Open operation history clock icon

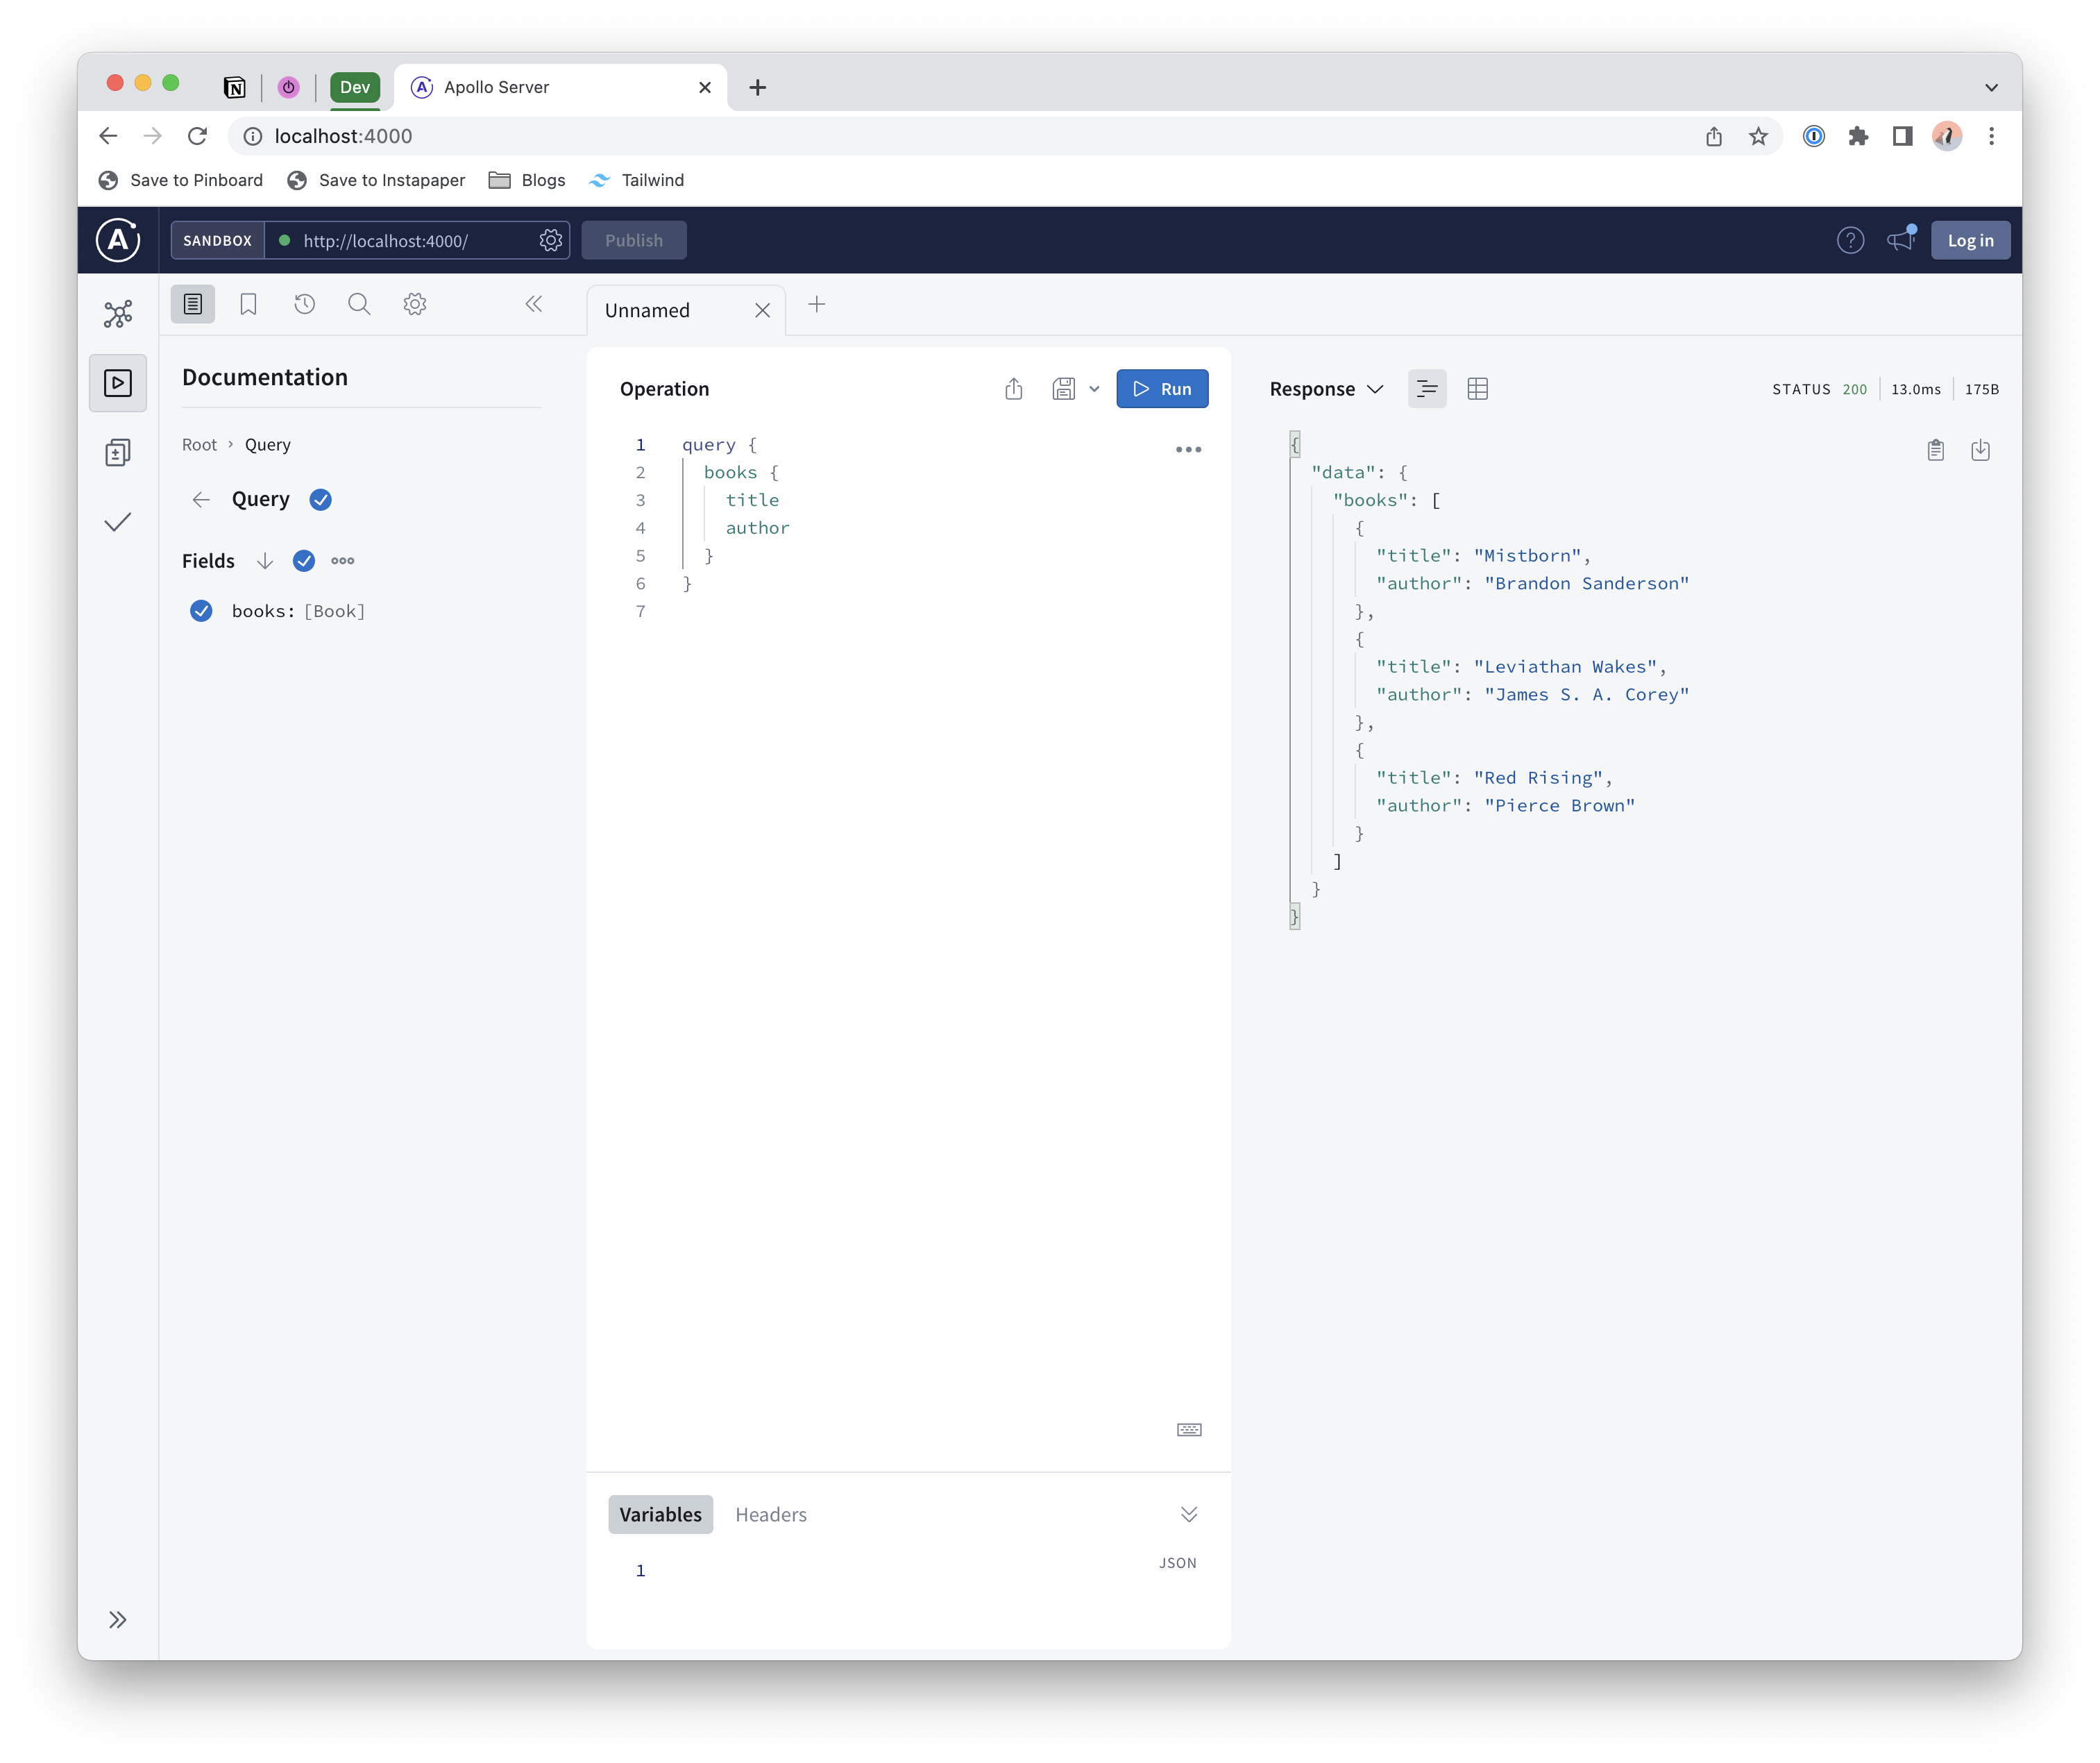[x=304, y=304]
